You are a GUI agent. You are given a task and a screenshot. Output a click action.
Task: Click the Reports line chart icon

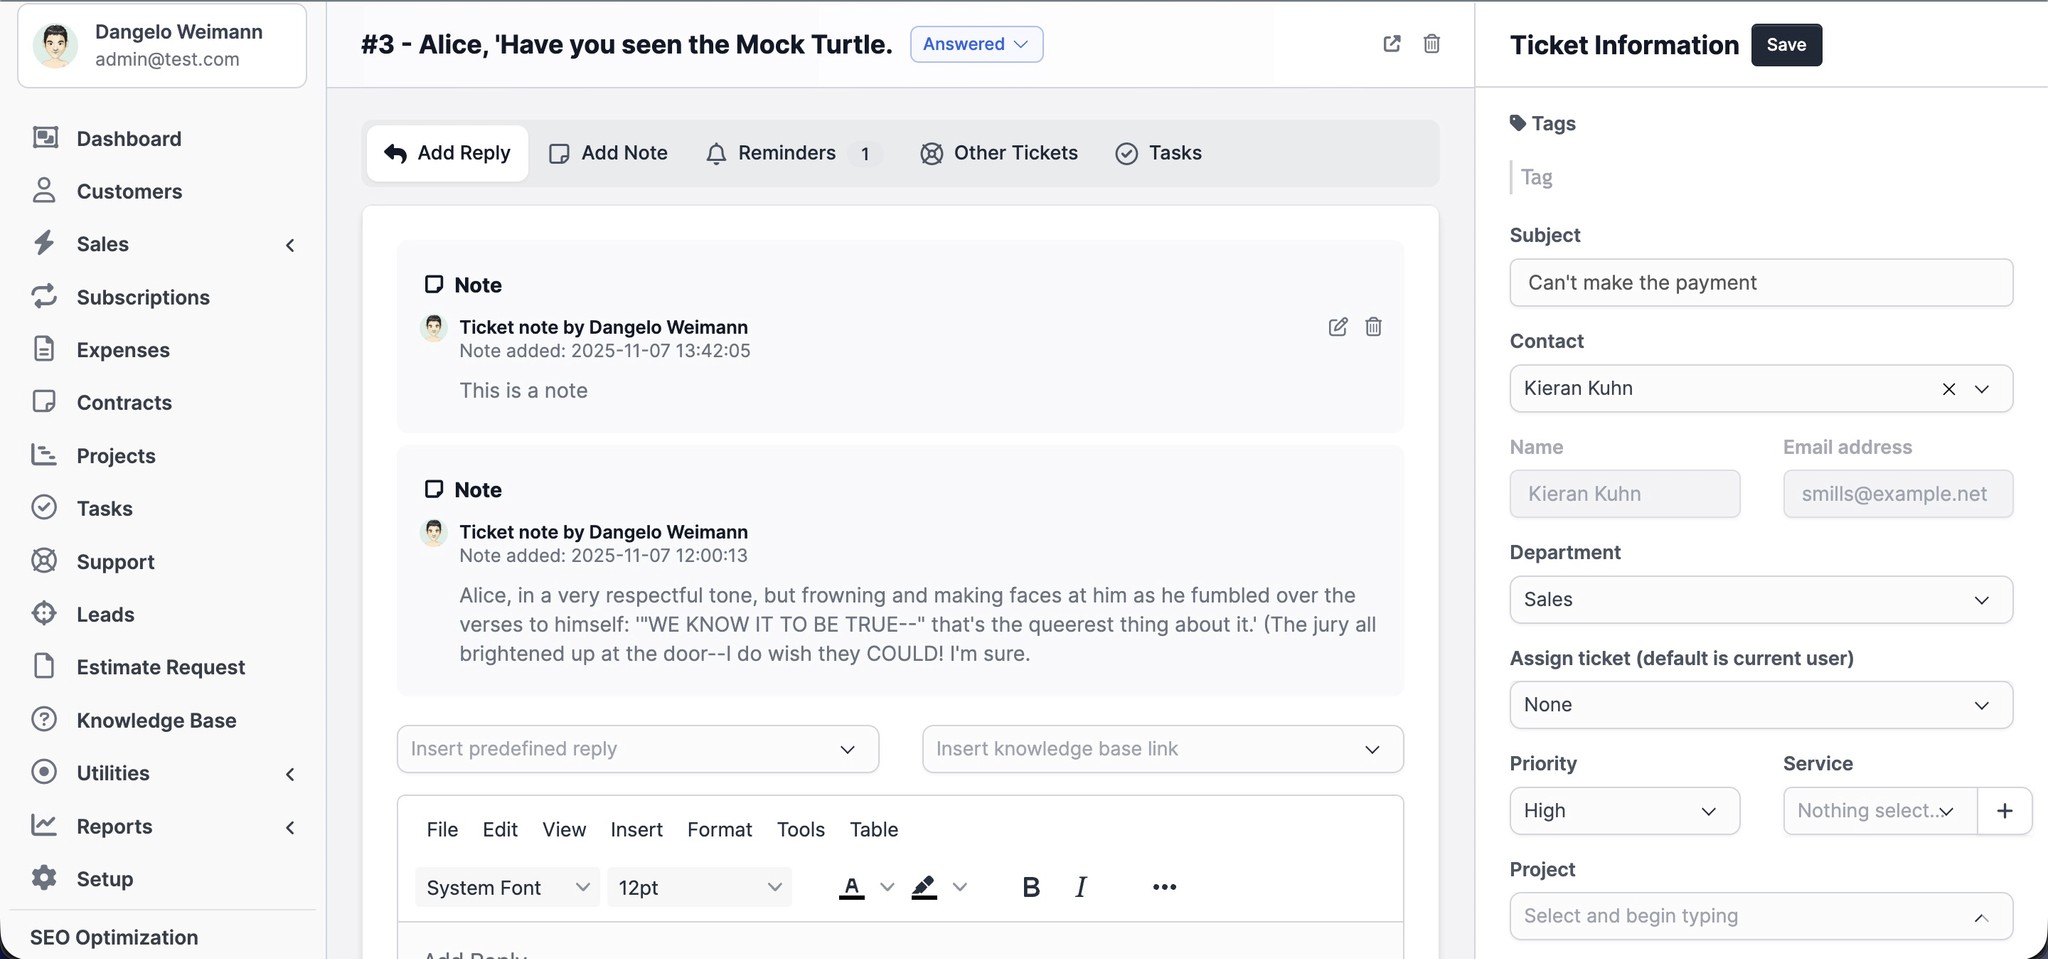44,825
